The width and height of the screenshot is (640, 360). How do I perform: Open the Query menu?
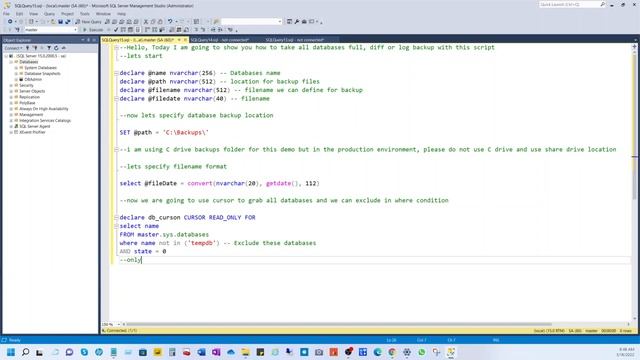click(49, 14)
